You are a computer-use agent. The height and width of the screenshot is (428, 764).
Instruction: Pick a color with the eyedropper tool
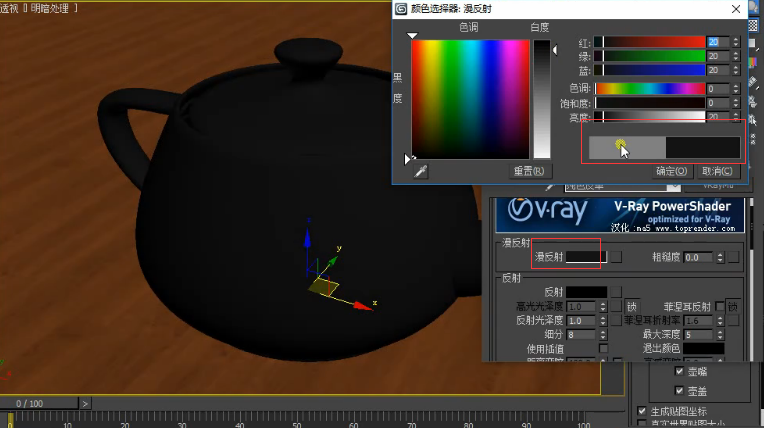(x=421, y=171)
